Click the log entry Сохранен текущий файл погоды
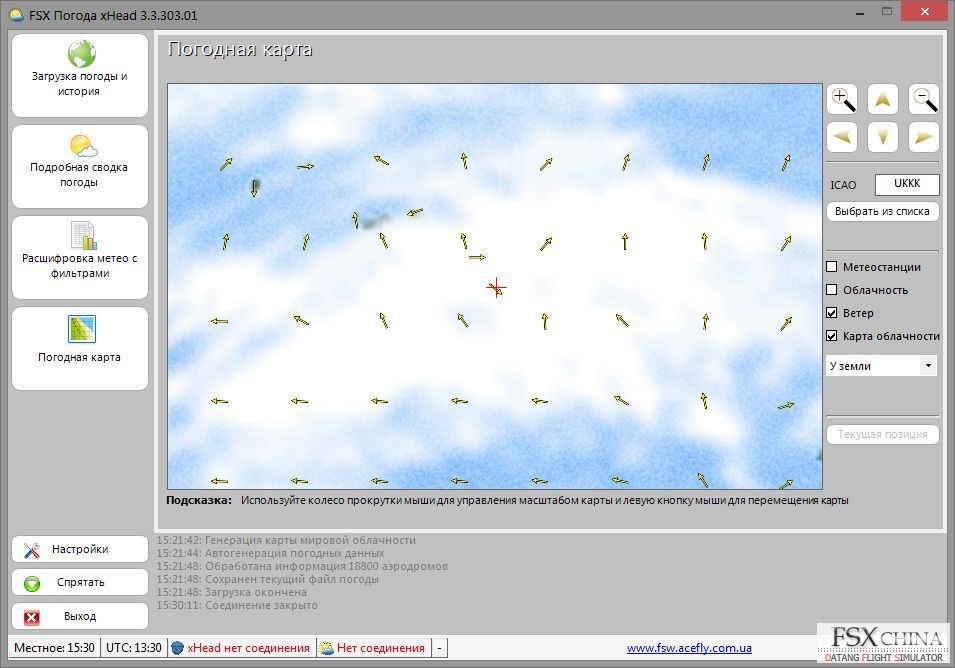Screen dimensions: 955x668 (x=267, y=579)
